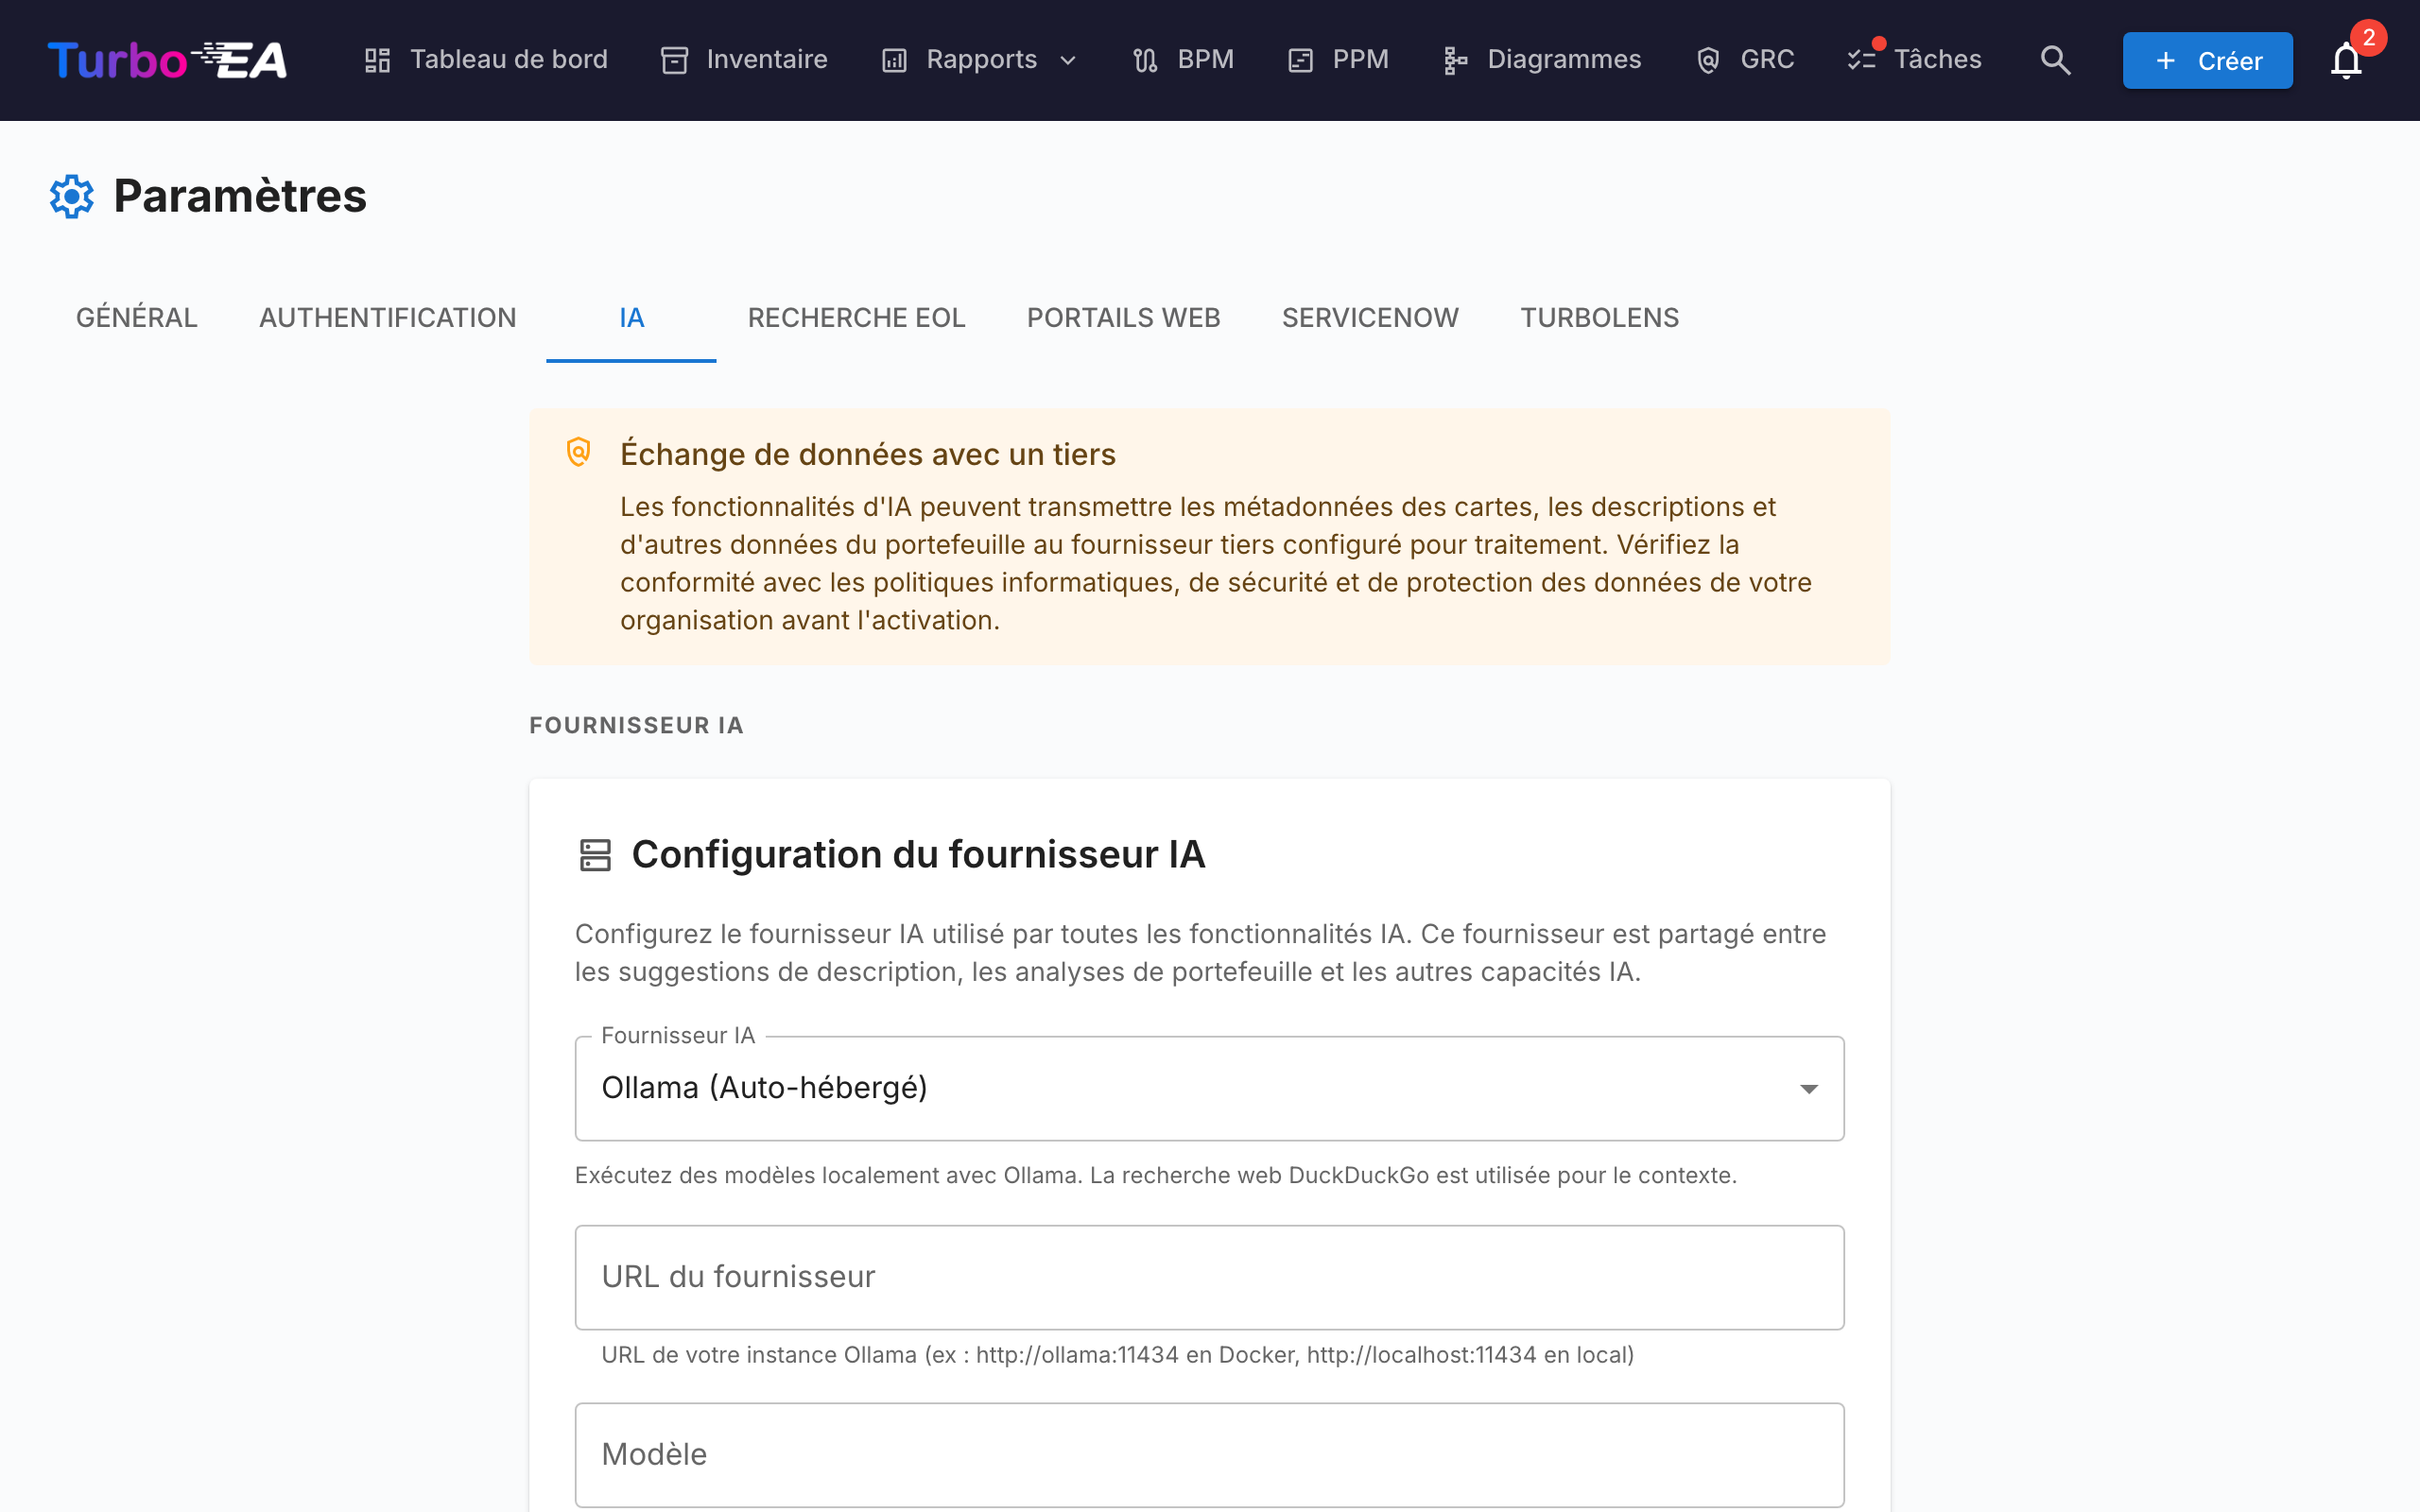Open the Recherche EOL tab

(x=856, y=318)
